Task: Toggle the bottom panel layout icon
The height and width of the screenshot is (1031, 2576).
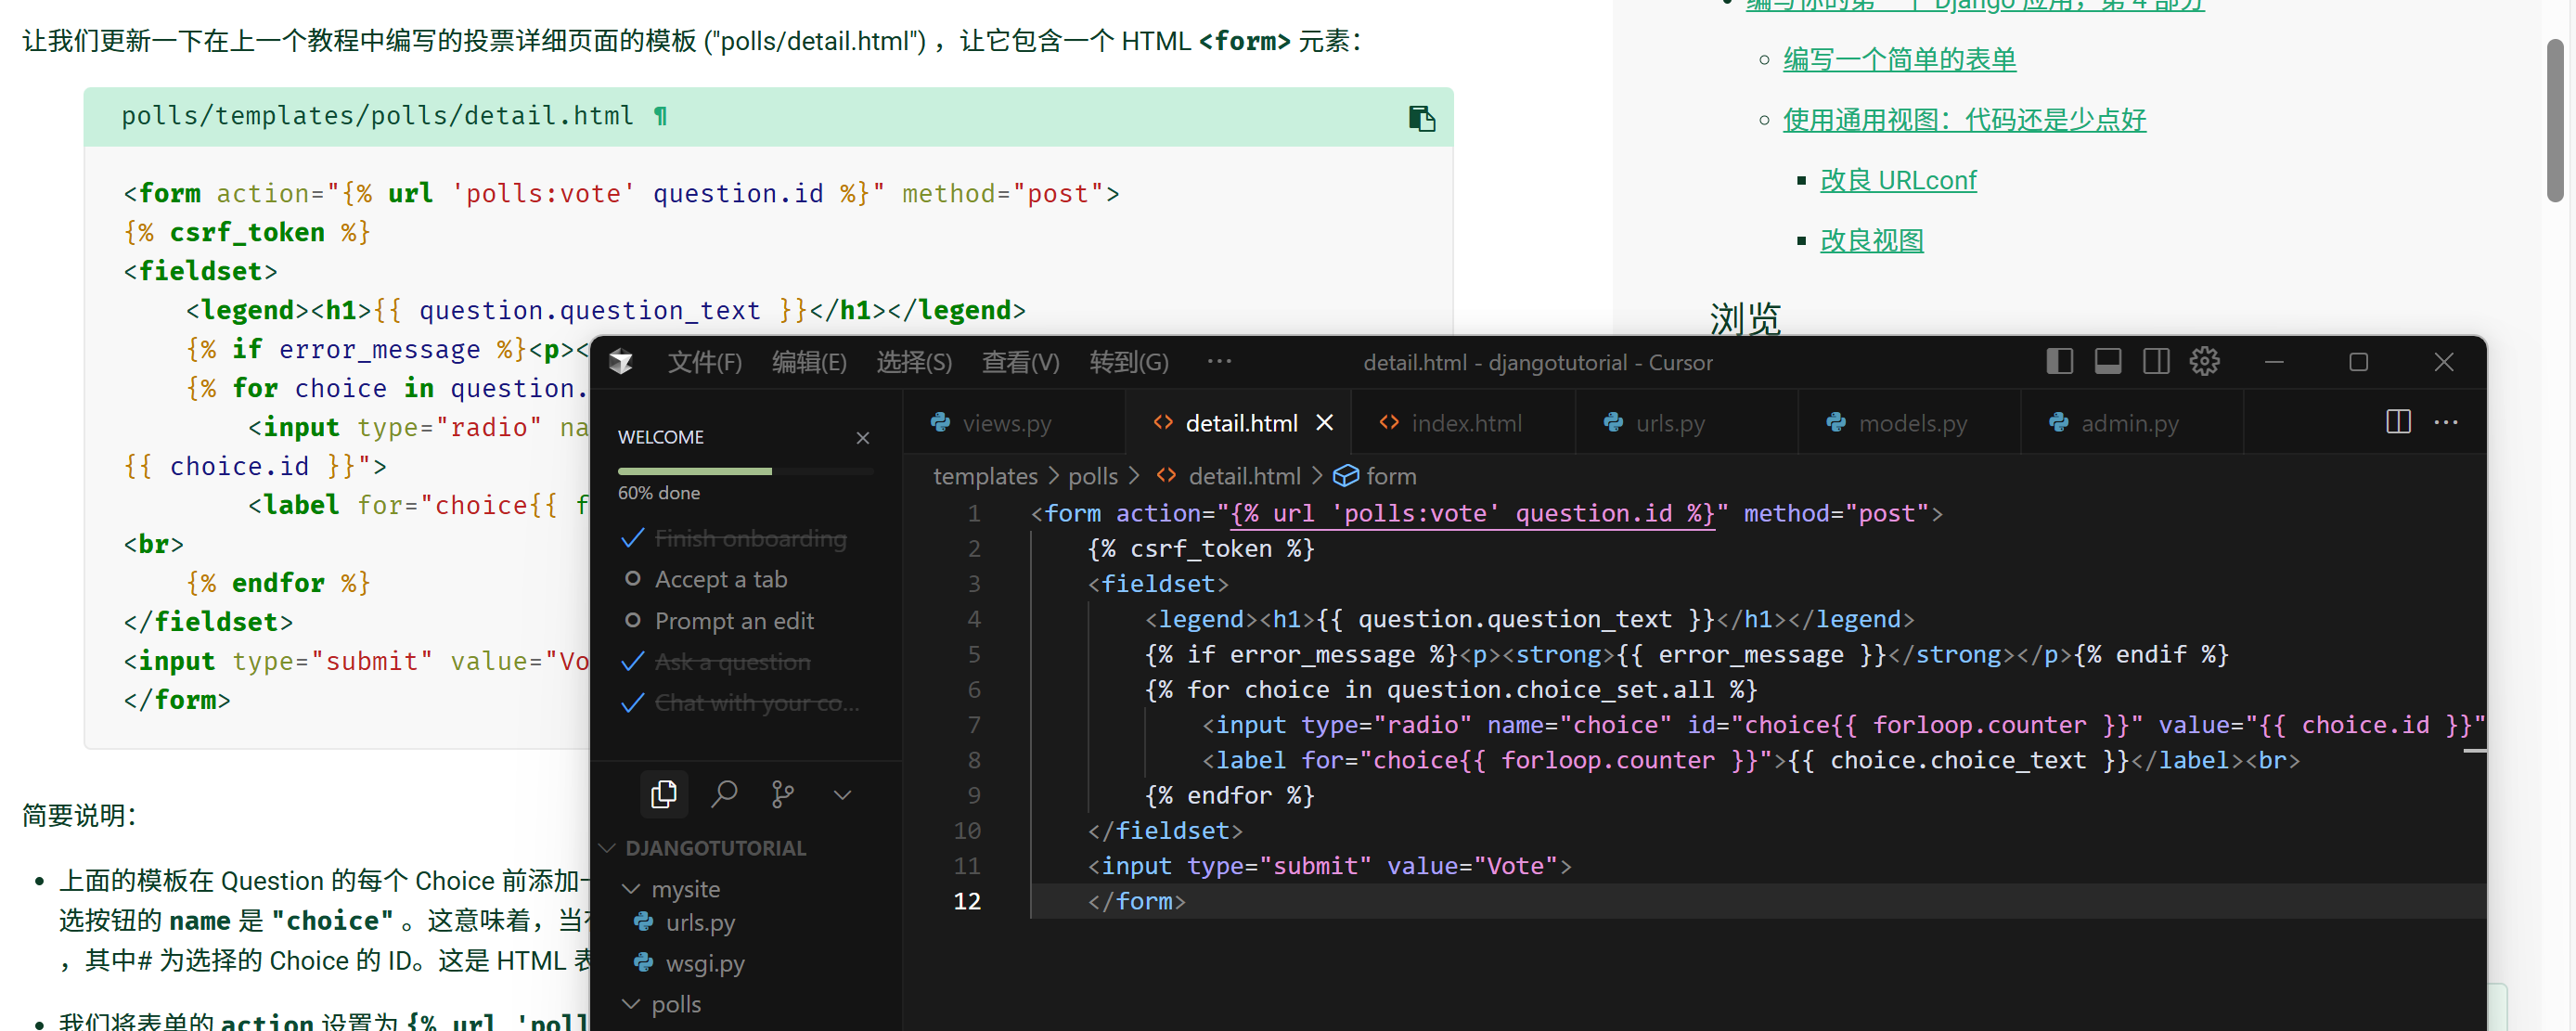Action: (x=2107, y=362)
